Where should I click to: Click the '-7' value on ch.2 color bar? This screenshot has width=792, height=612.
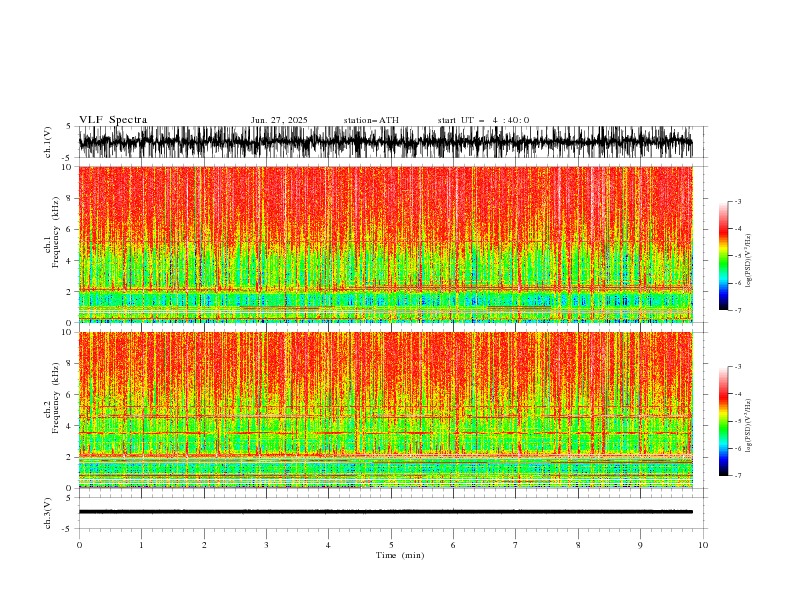click(x=737, y=476)
